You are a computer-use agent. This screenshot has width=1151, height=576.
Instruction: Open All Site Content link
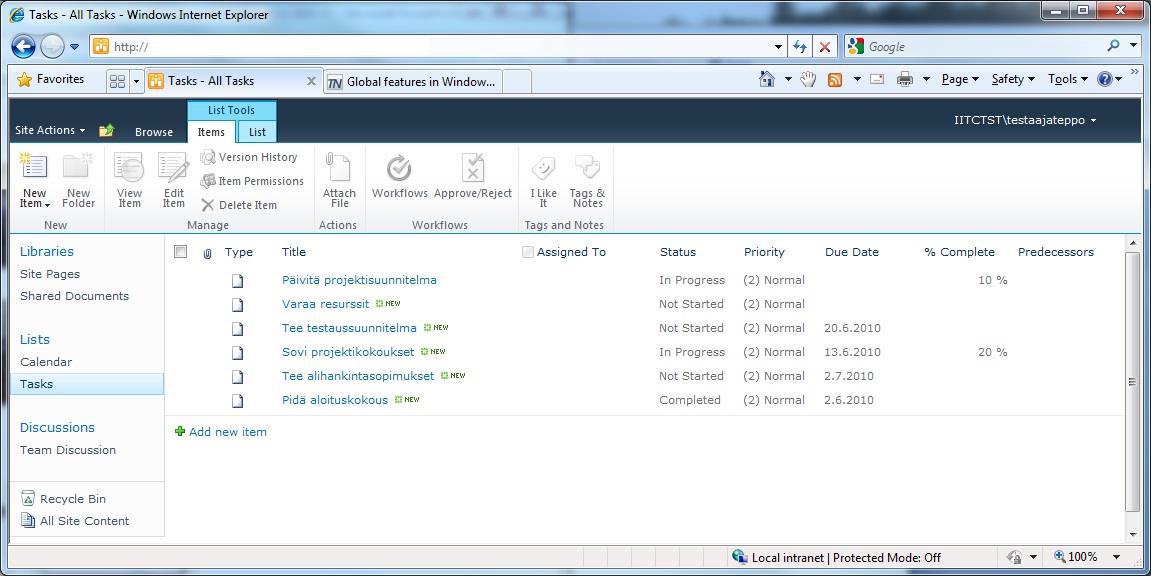(84, 521)
